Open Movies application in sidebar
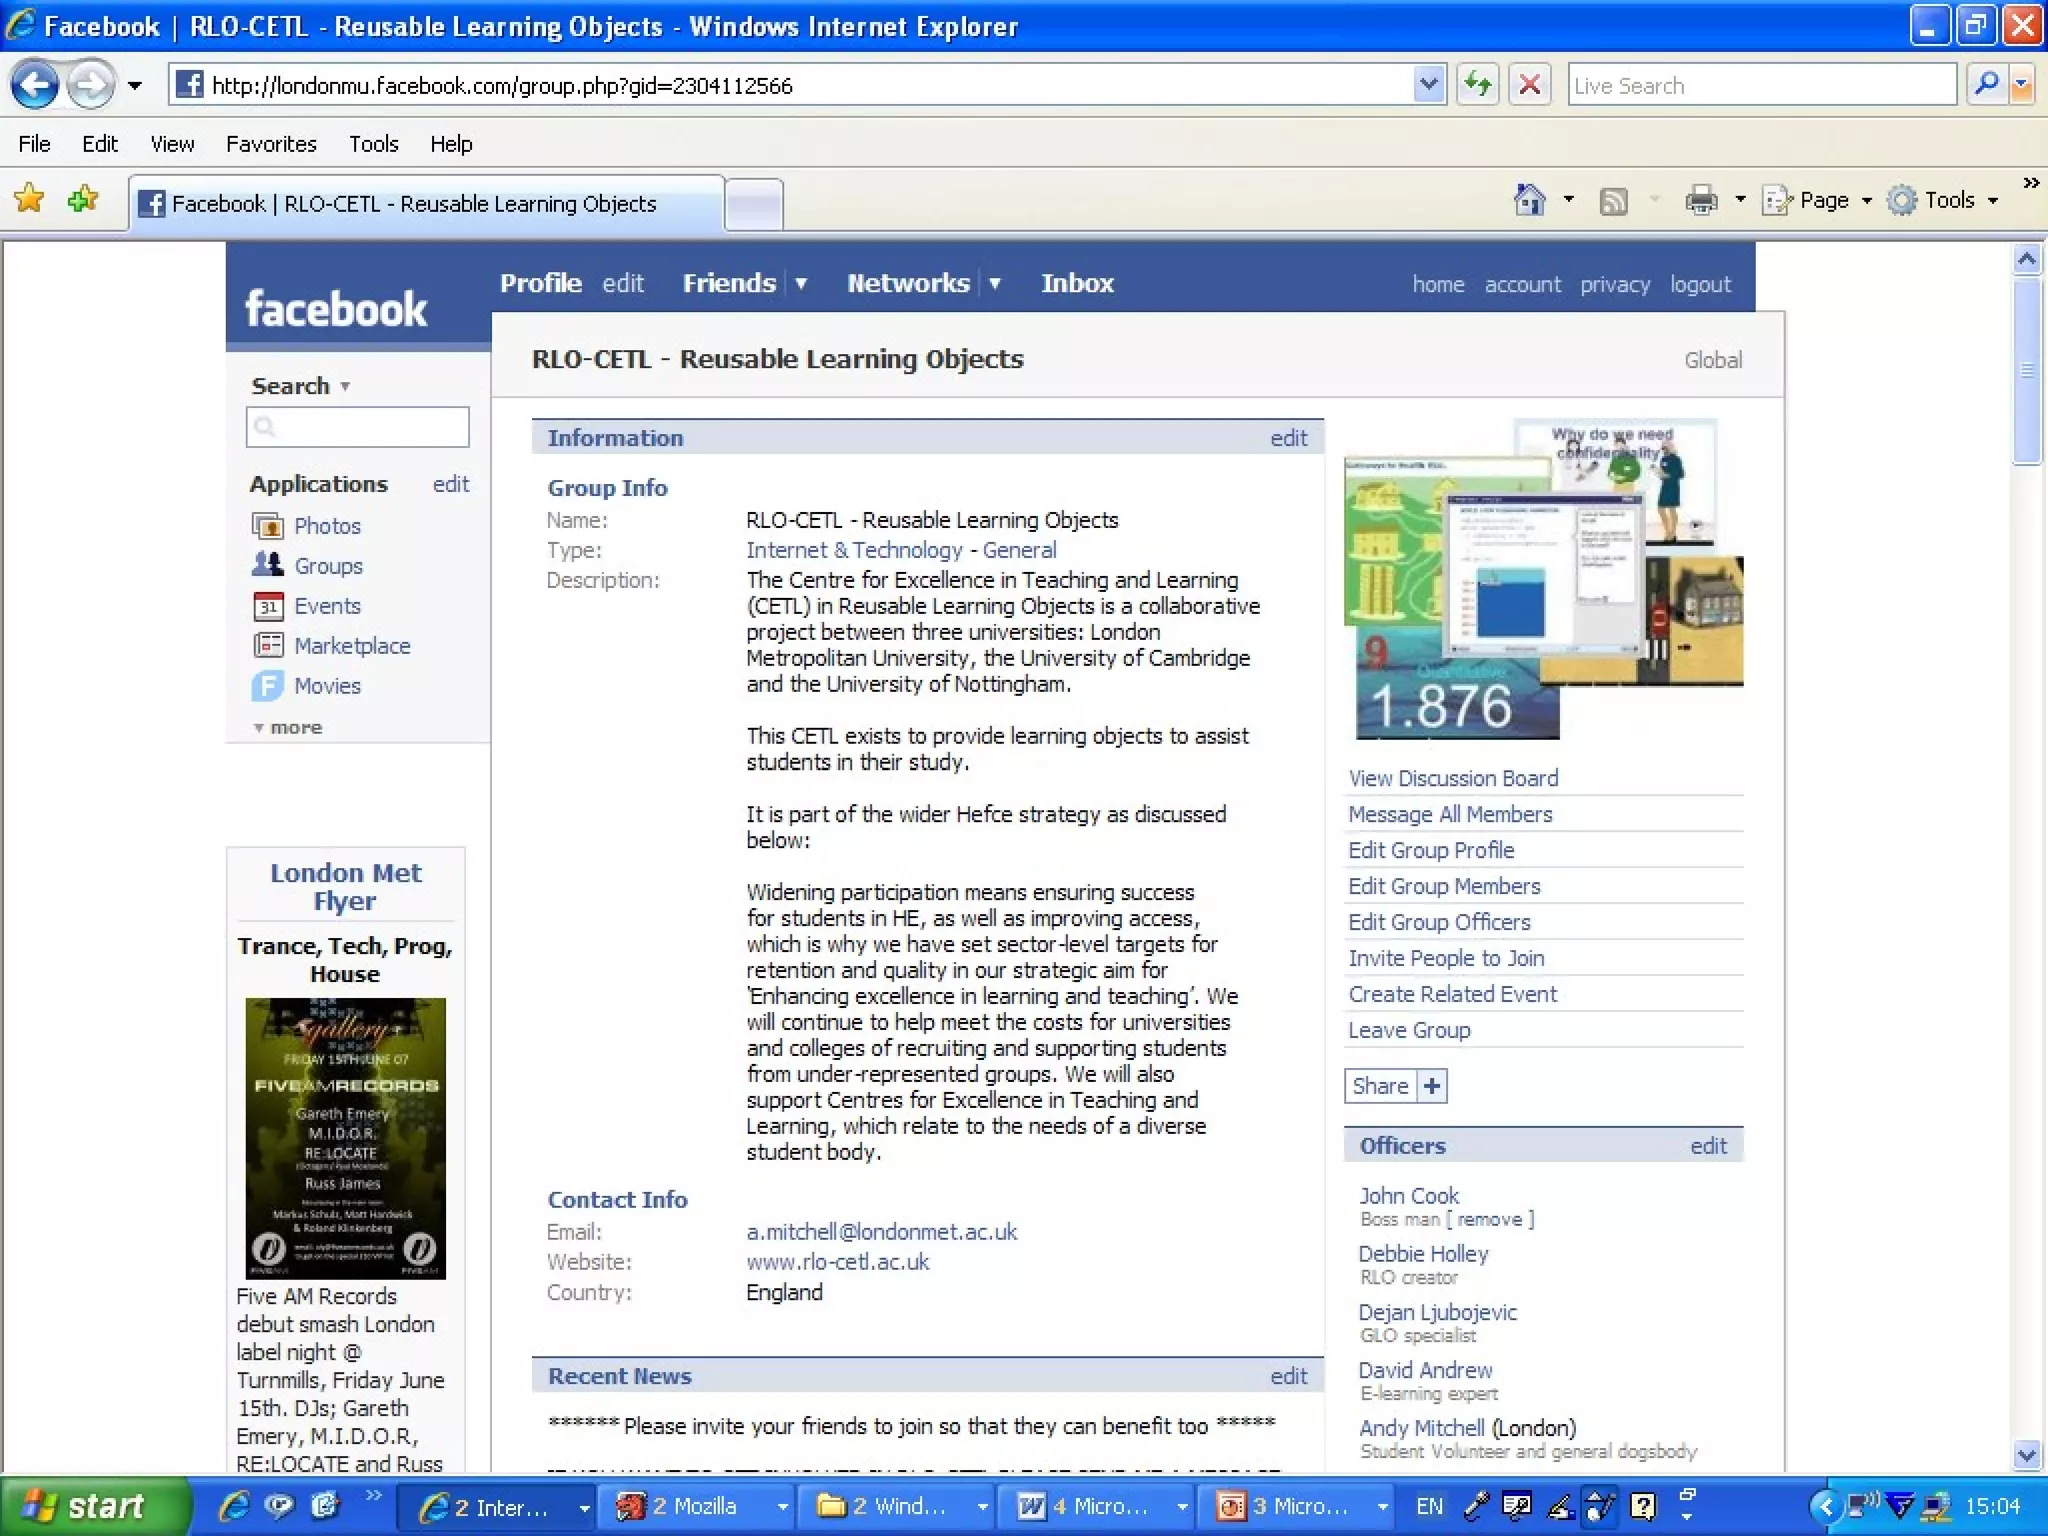 pos(327,686)
